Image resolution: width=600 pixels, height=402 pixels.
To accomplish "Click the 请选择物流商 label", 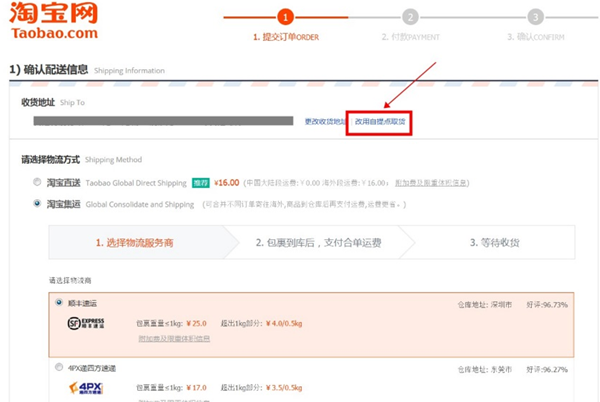I will click(x=70, y=281).
